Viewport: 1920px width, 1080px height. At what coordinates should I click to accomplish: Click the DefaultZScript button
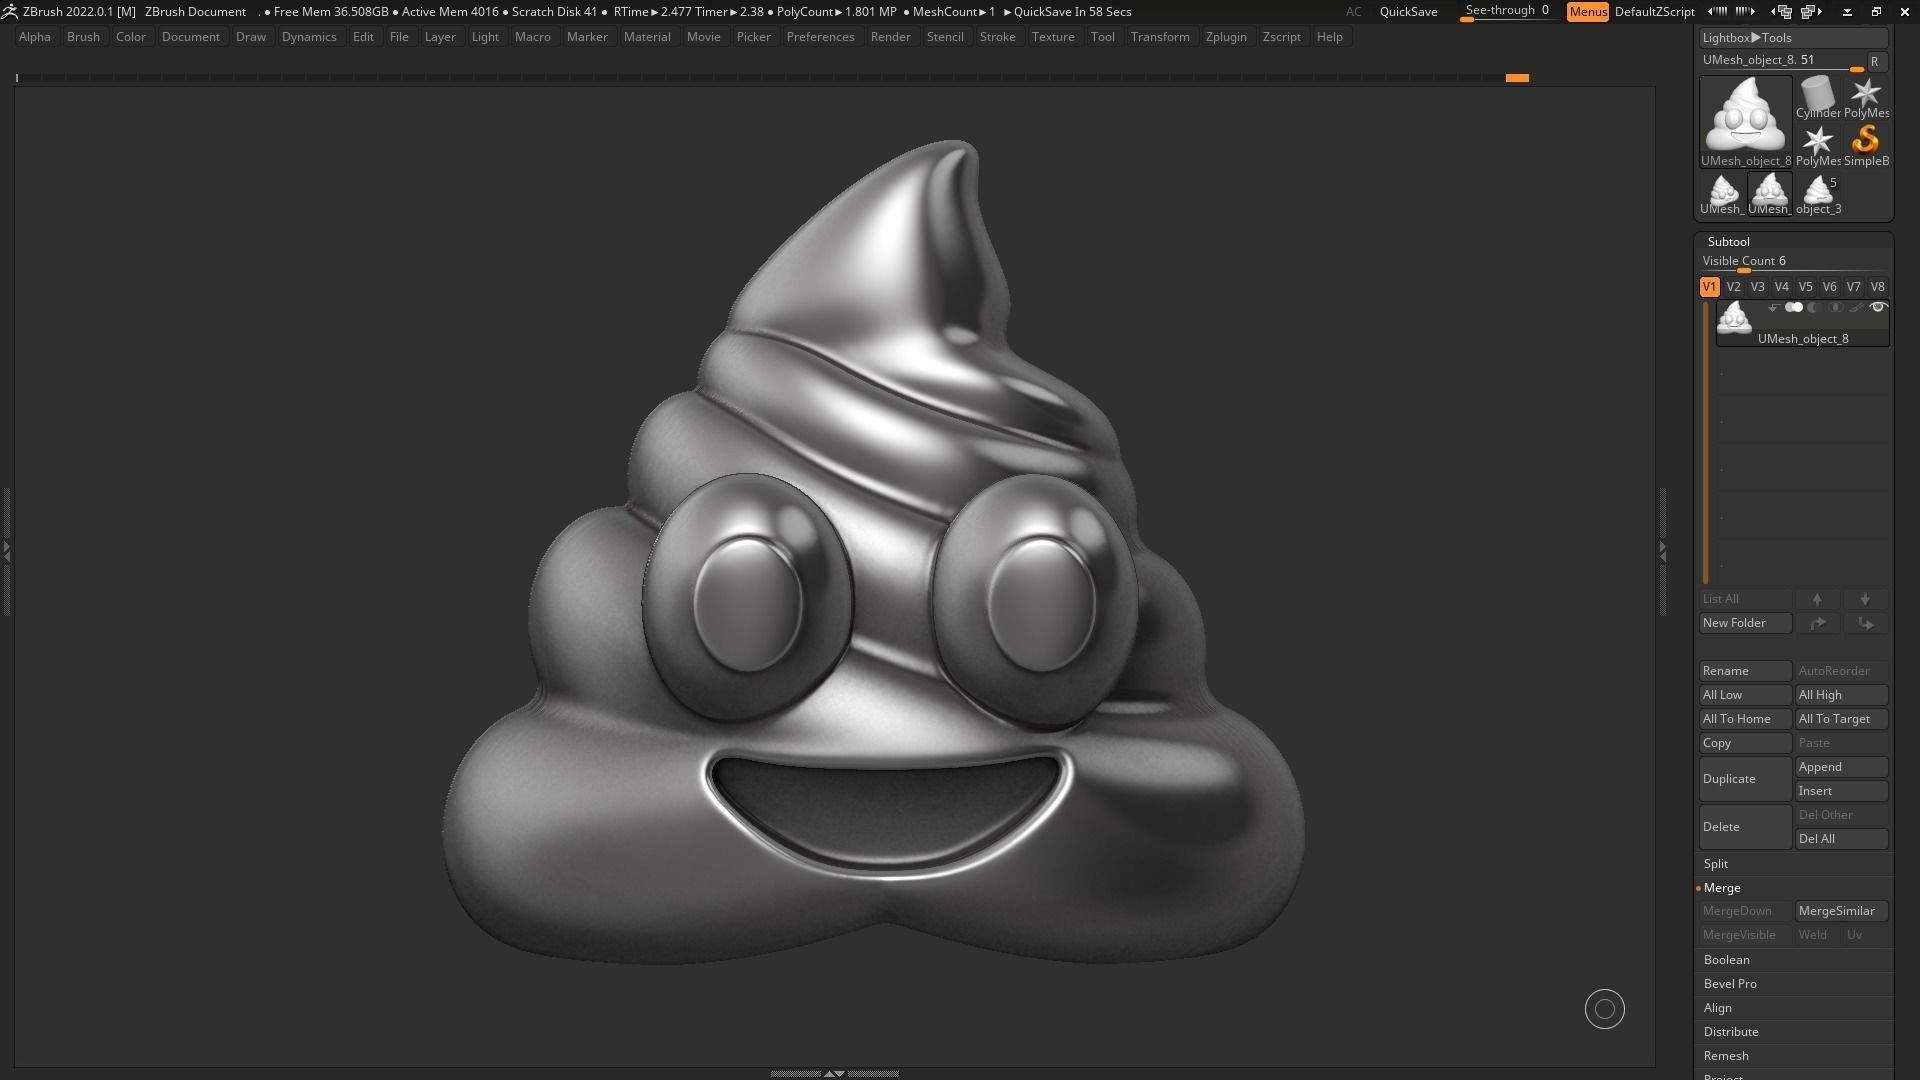pos(1654,12)
